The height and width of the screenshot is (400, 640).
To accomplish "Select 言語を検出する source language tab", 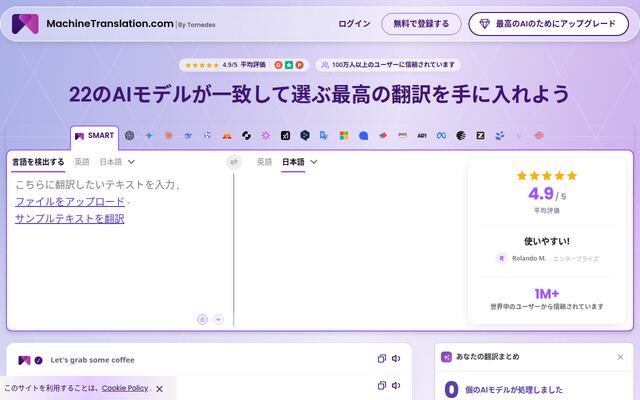I will coord(38,162).
